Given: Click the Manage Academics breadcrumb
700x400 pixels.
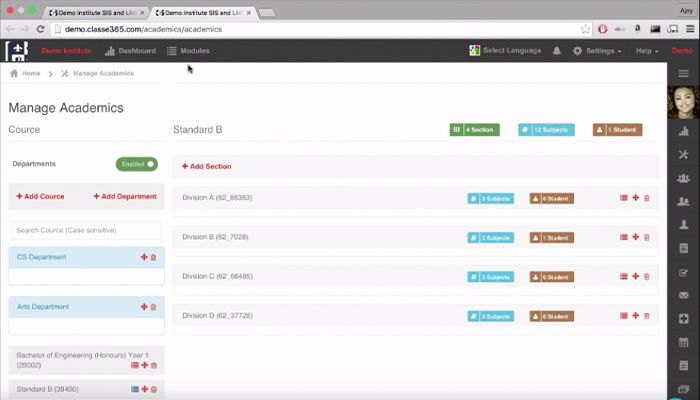Looking at the screenshot, I should click(x=97, y=73).
